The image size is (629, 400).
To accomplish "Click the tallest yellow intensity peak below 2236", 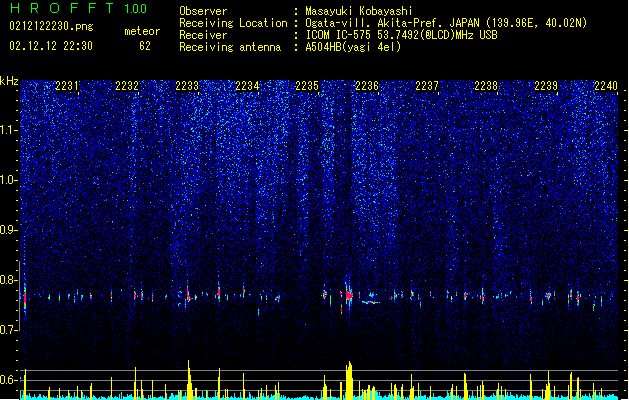I will pyautogui.click(x=349, y=380).
